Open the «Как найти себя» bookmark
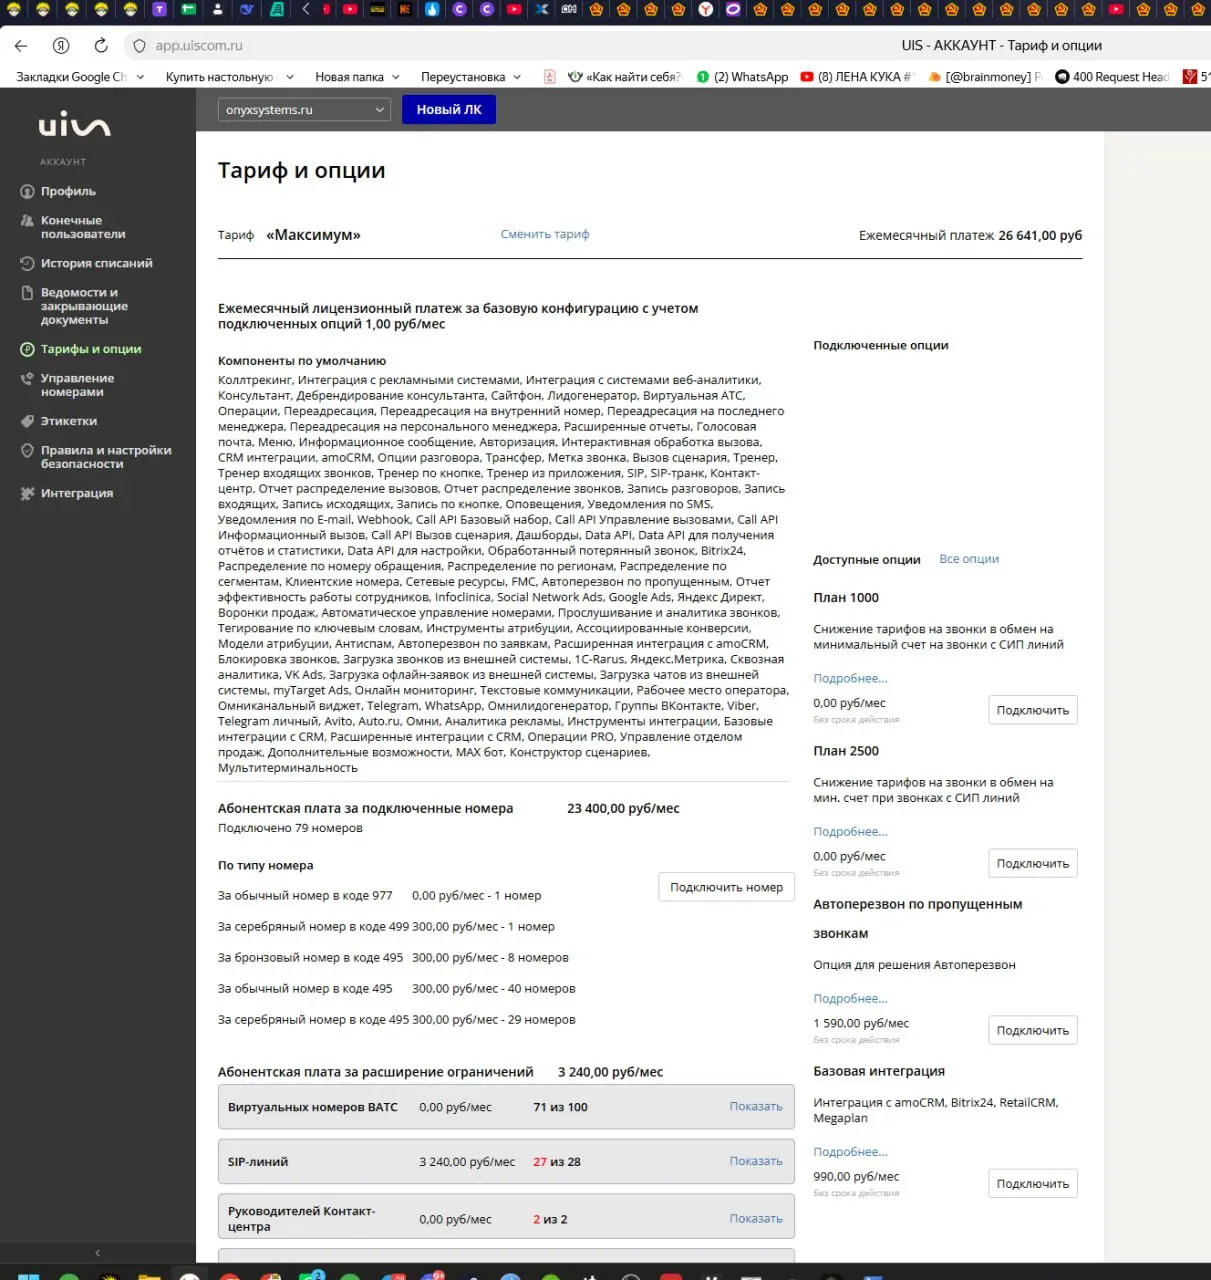The width and height of the screenshot is (1211, 1280). coord(624,77)
